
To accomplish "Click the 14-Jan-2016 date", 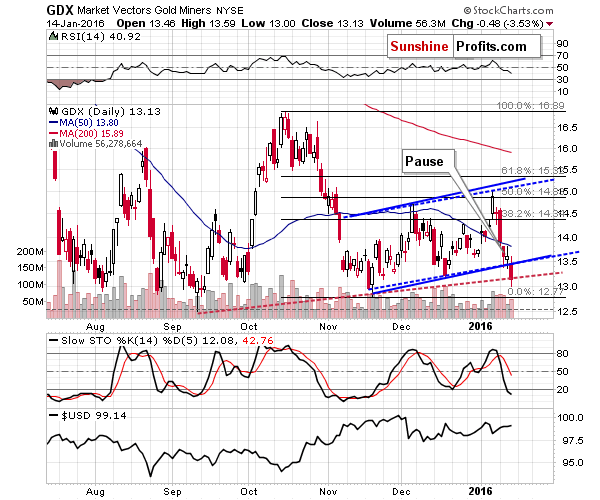I will [75, 24].
